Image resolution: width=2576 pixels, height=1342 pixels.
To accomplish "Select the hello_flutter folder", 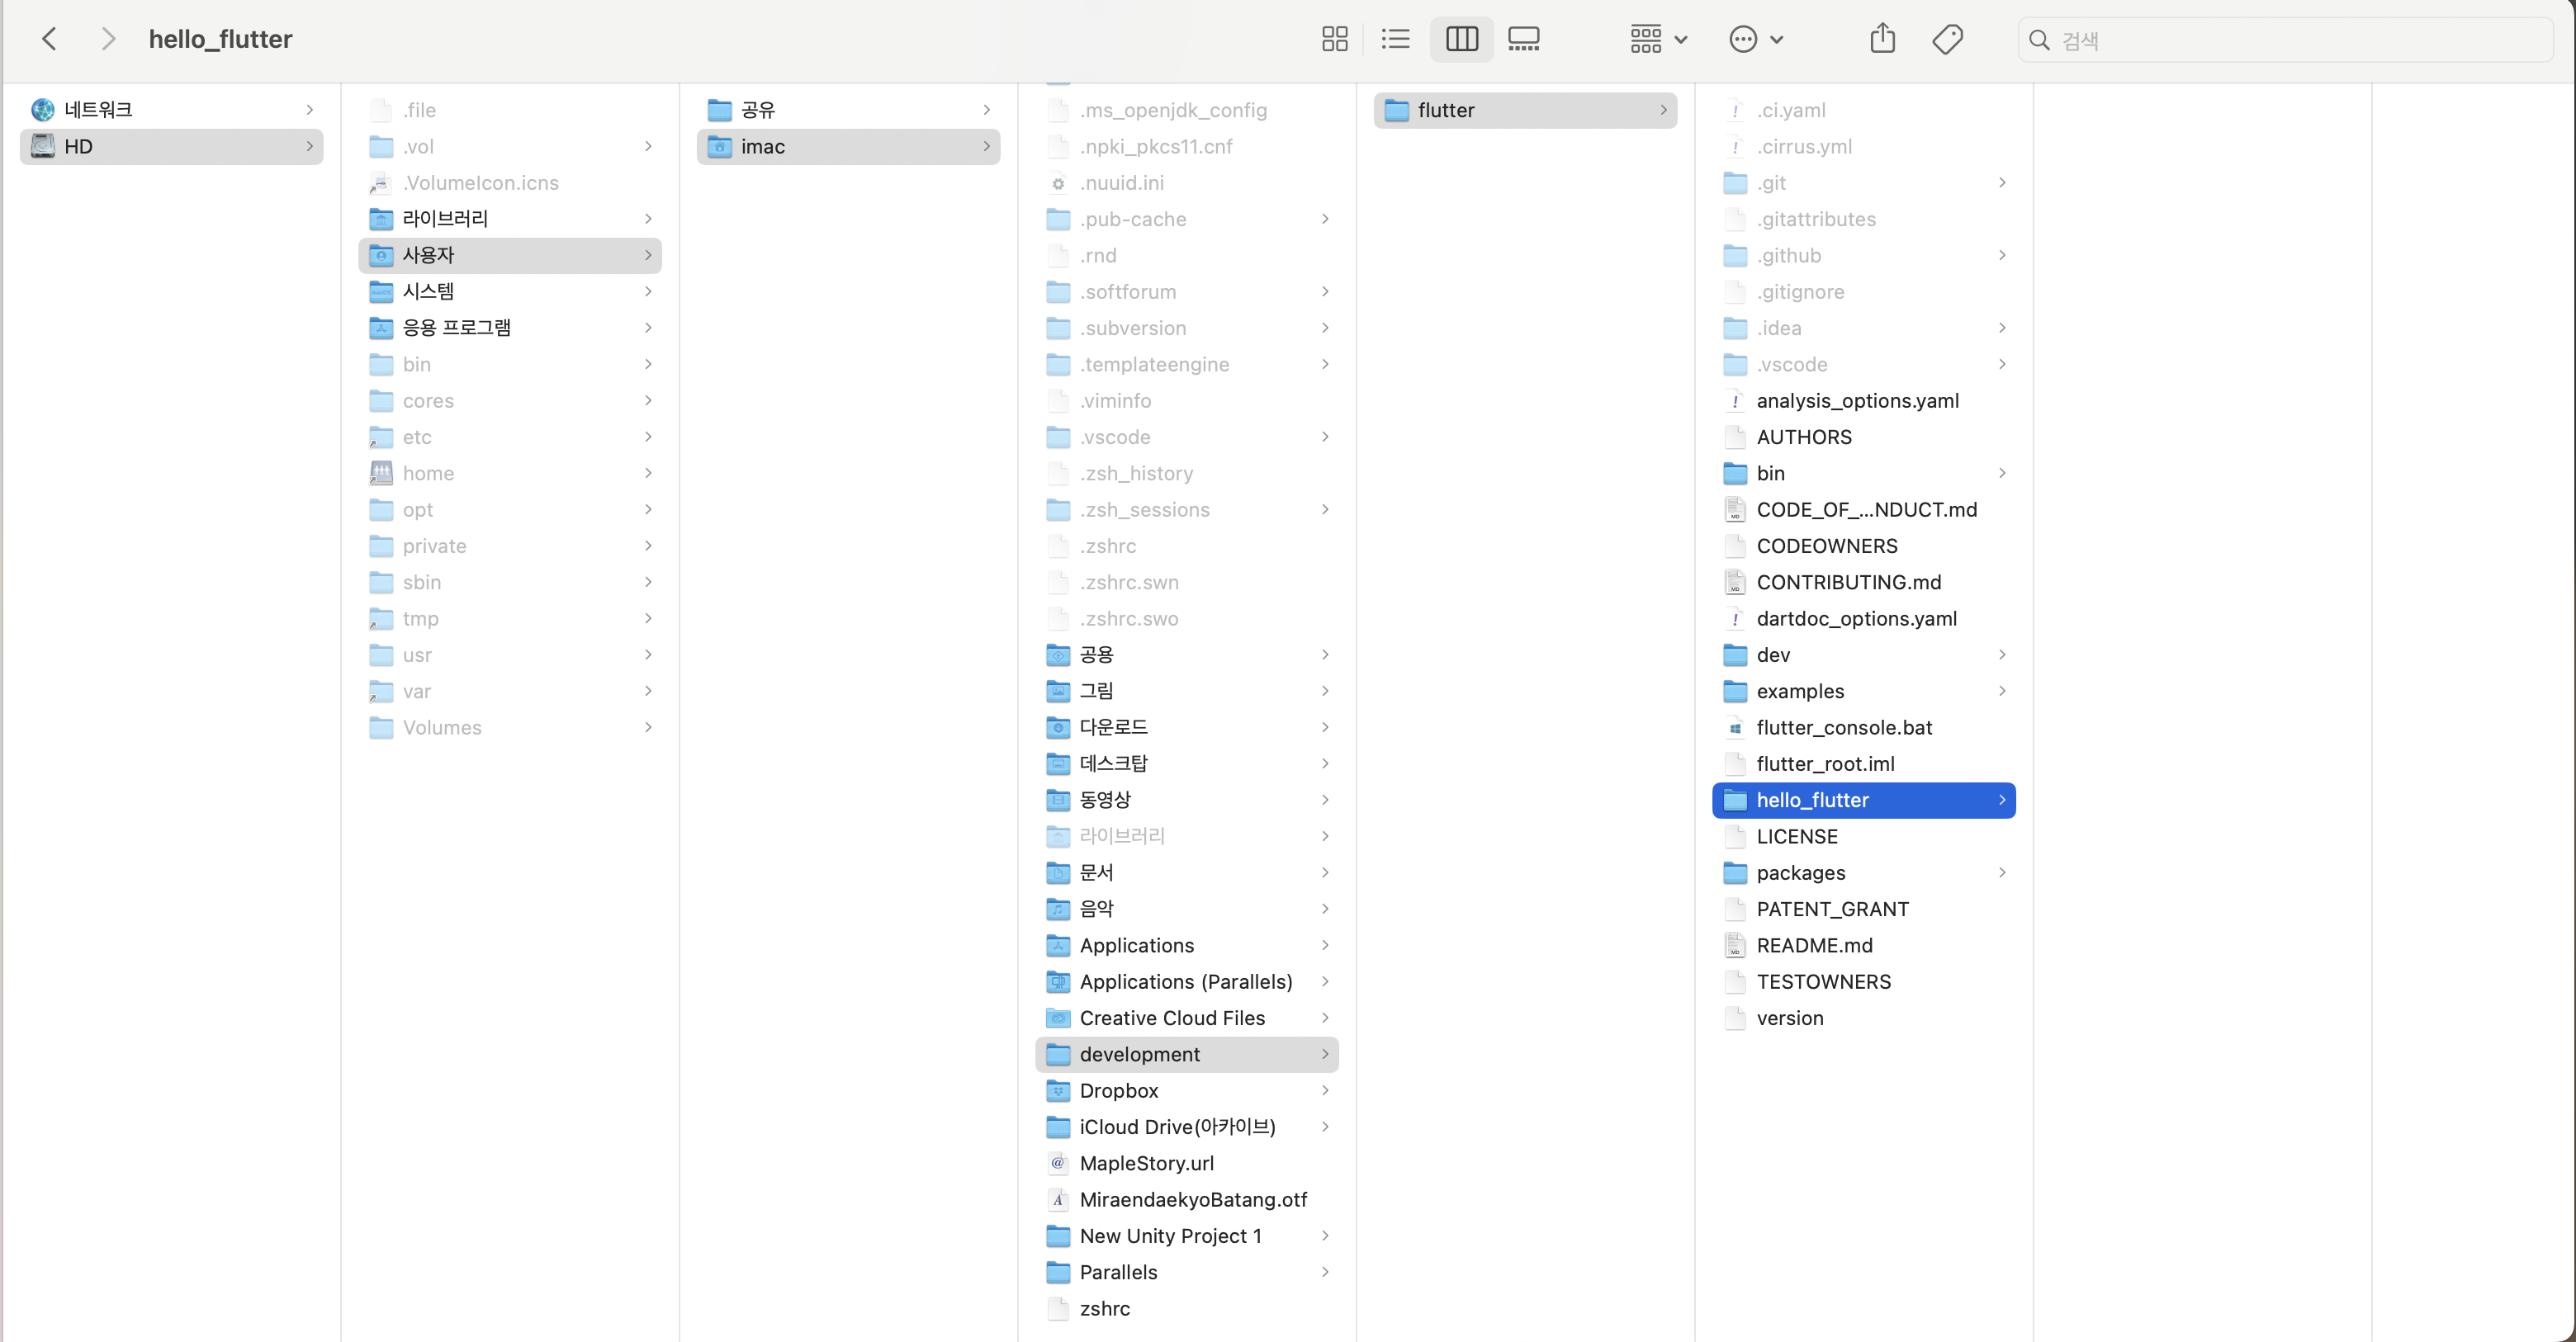I will (1864, 800).
